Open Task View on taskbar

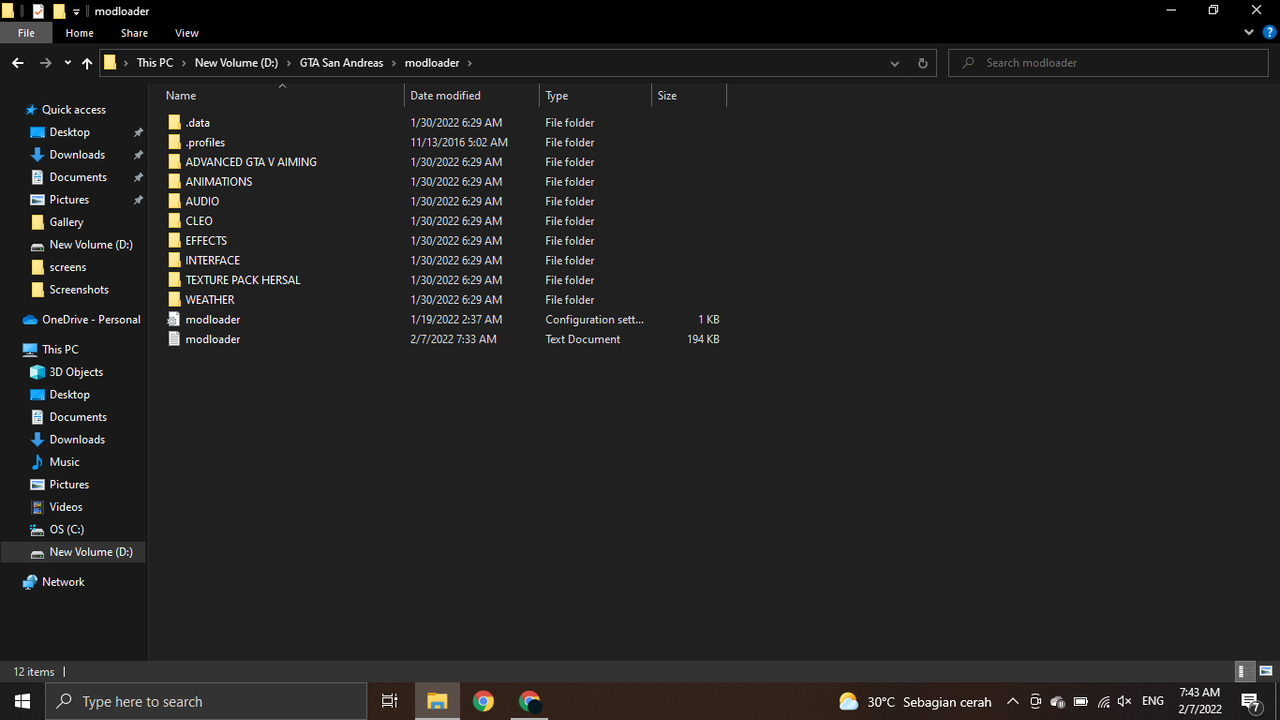390,701
